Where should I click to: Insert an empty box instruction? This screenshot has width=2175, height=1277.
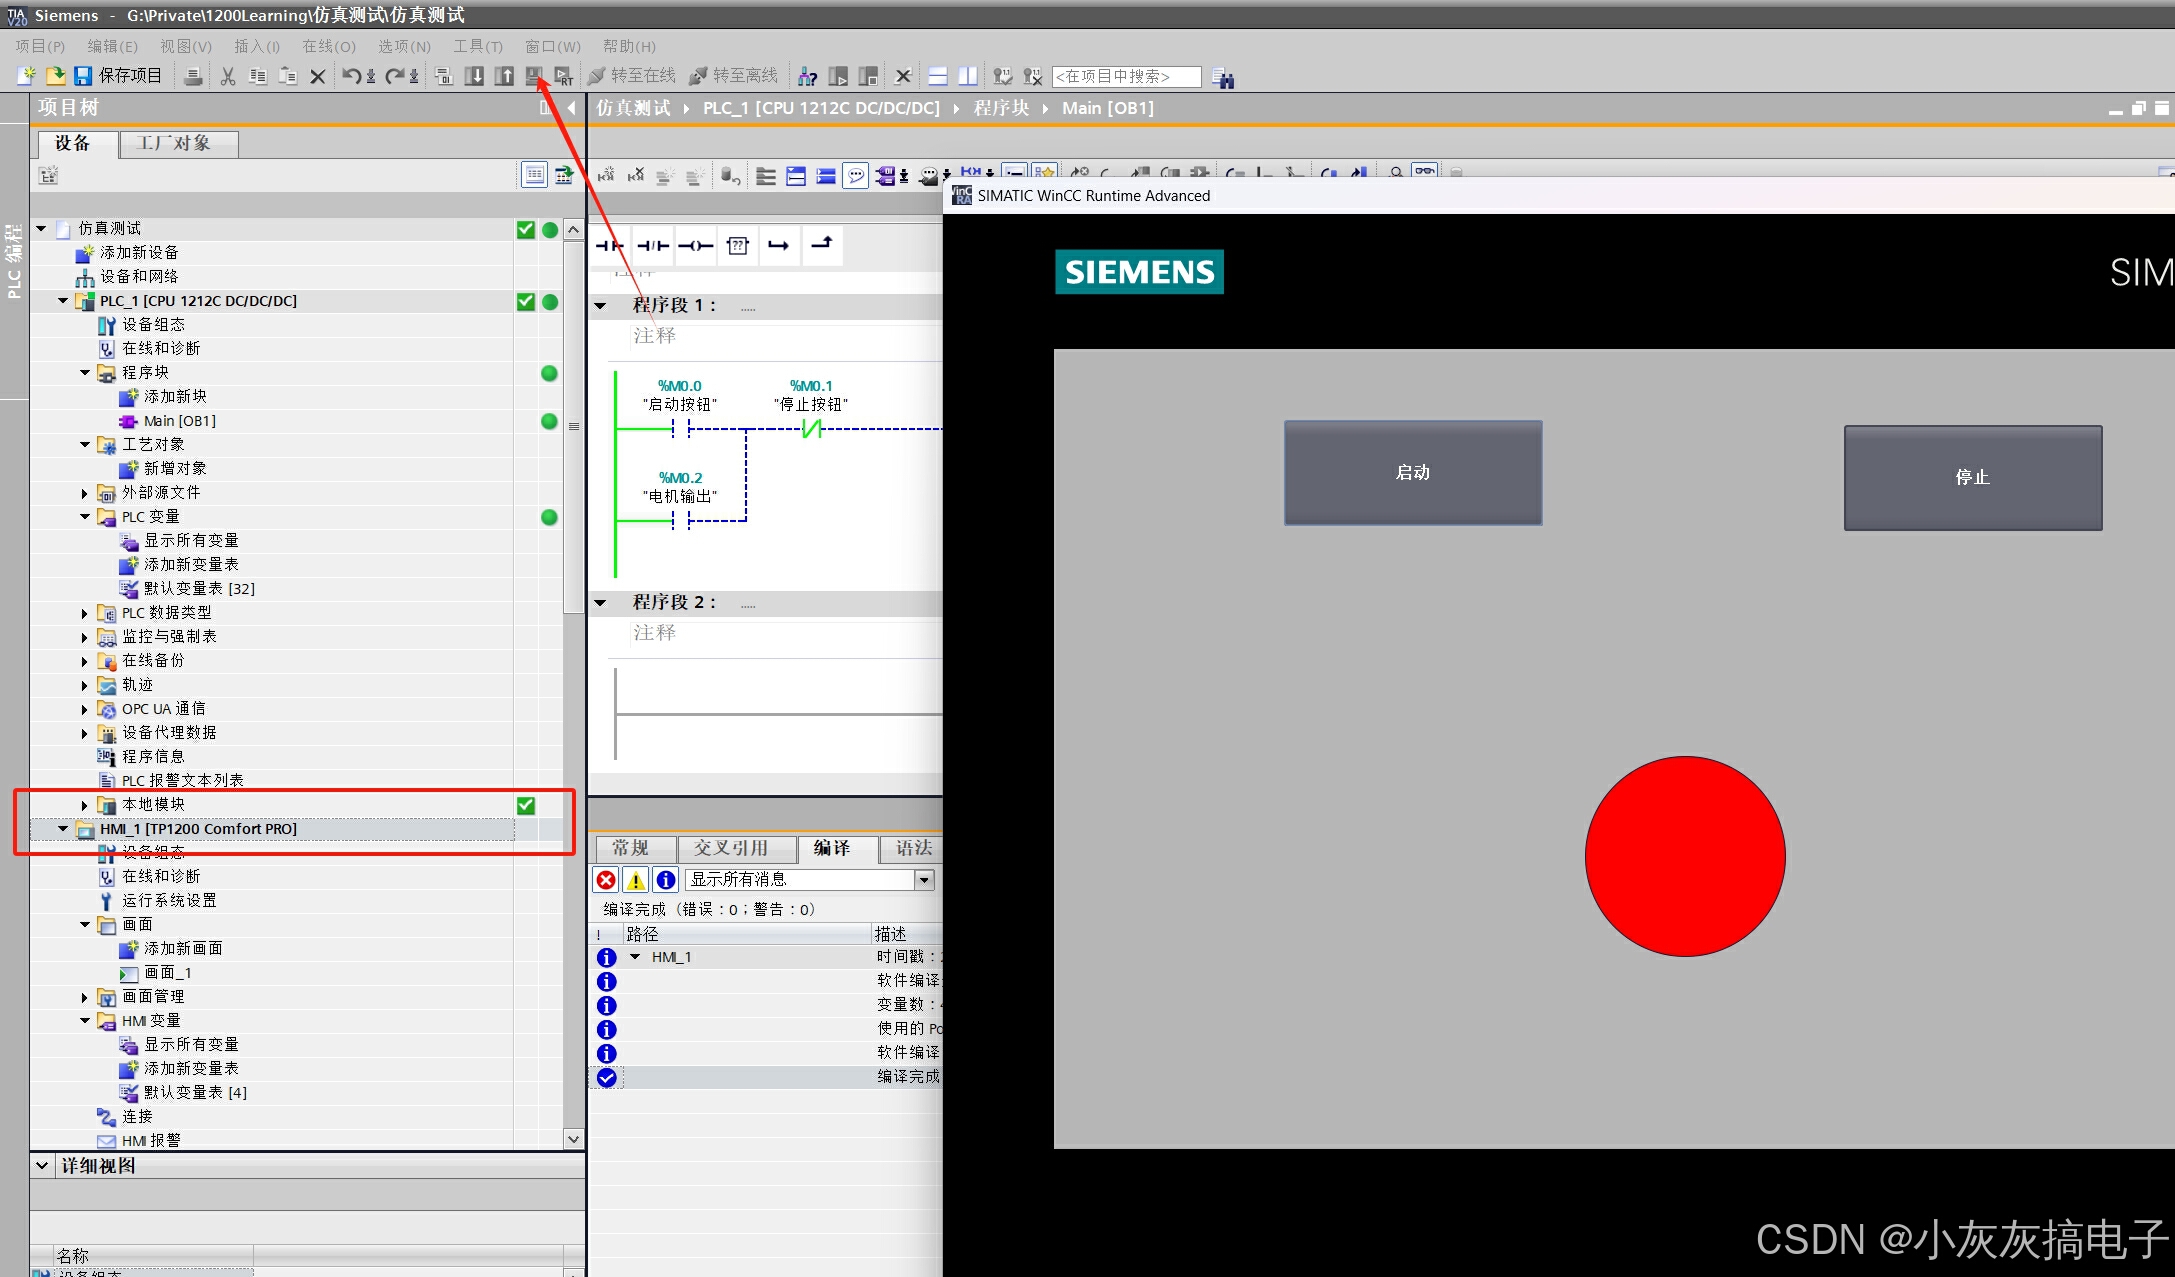point(737,246)
